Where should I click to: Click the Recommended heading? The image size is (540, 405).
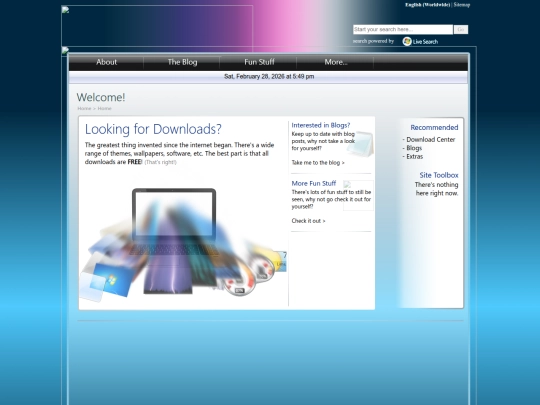click(x=434, y=127)
